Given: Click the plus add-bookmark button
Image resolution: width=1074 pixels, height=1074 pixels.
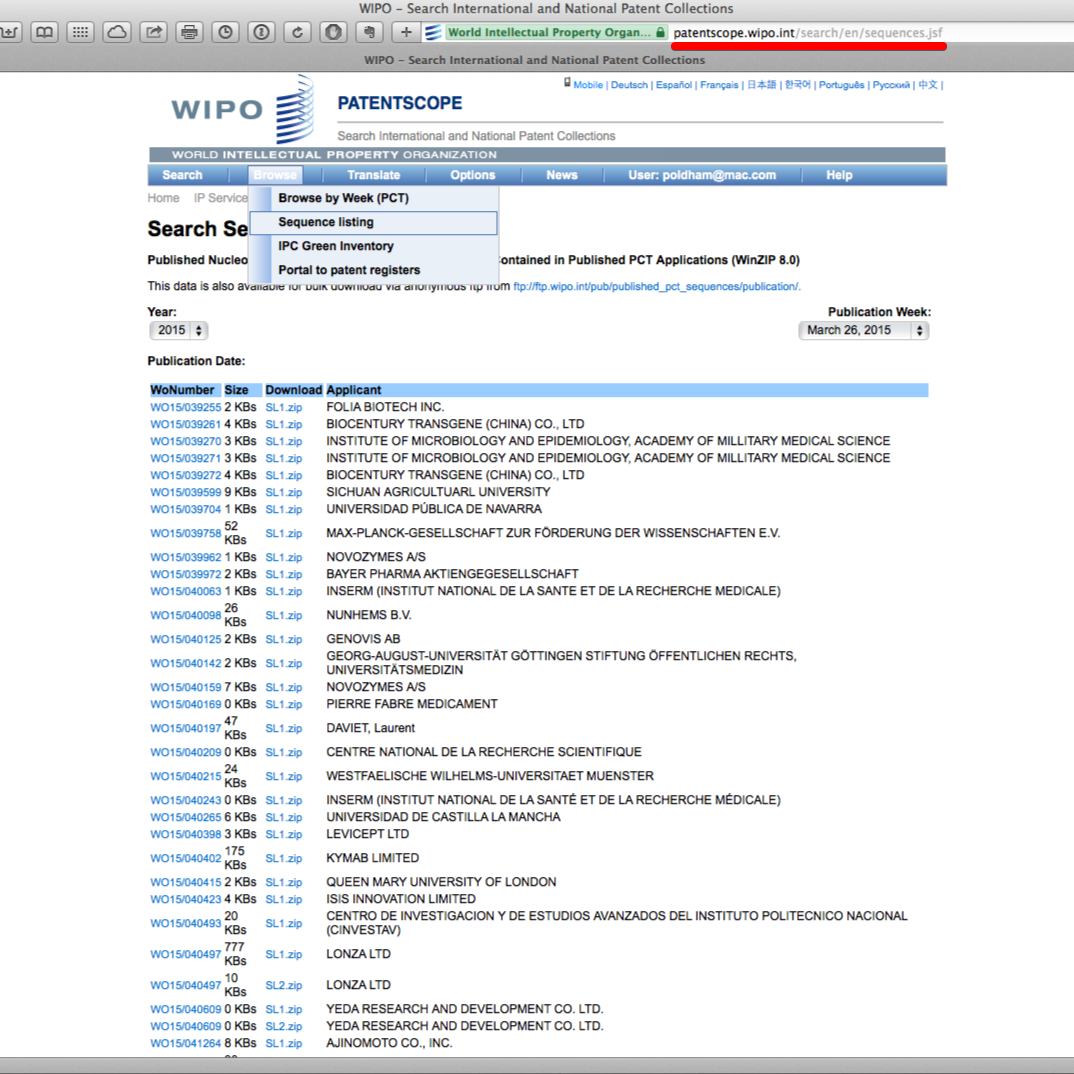Looking at the screenshot, I should (x=406, y=32).
